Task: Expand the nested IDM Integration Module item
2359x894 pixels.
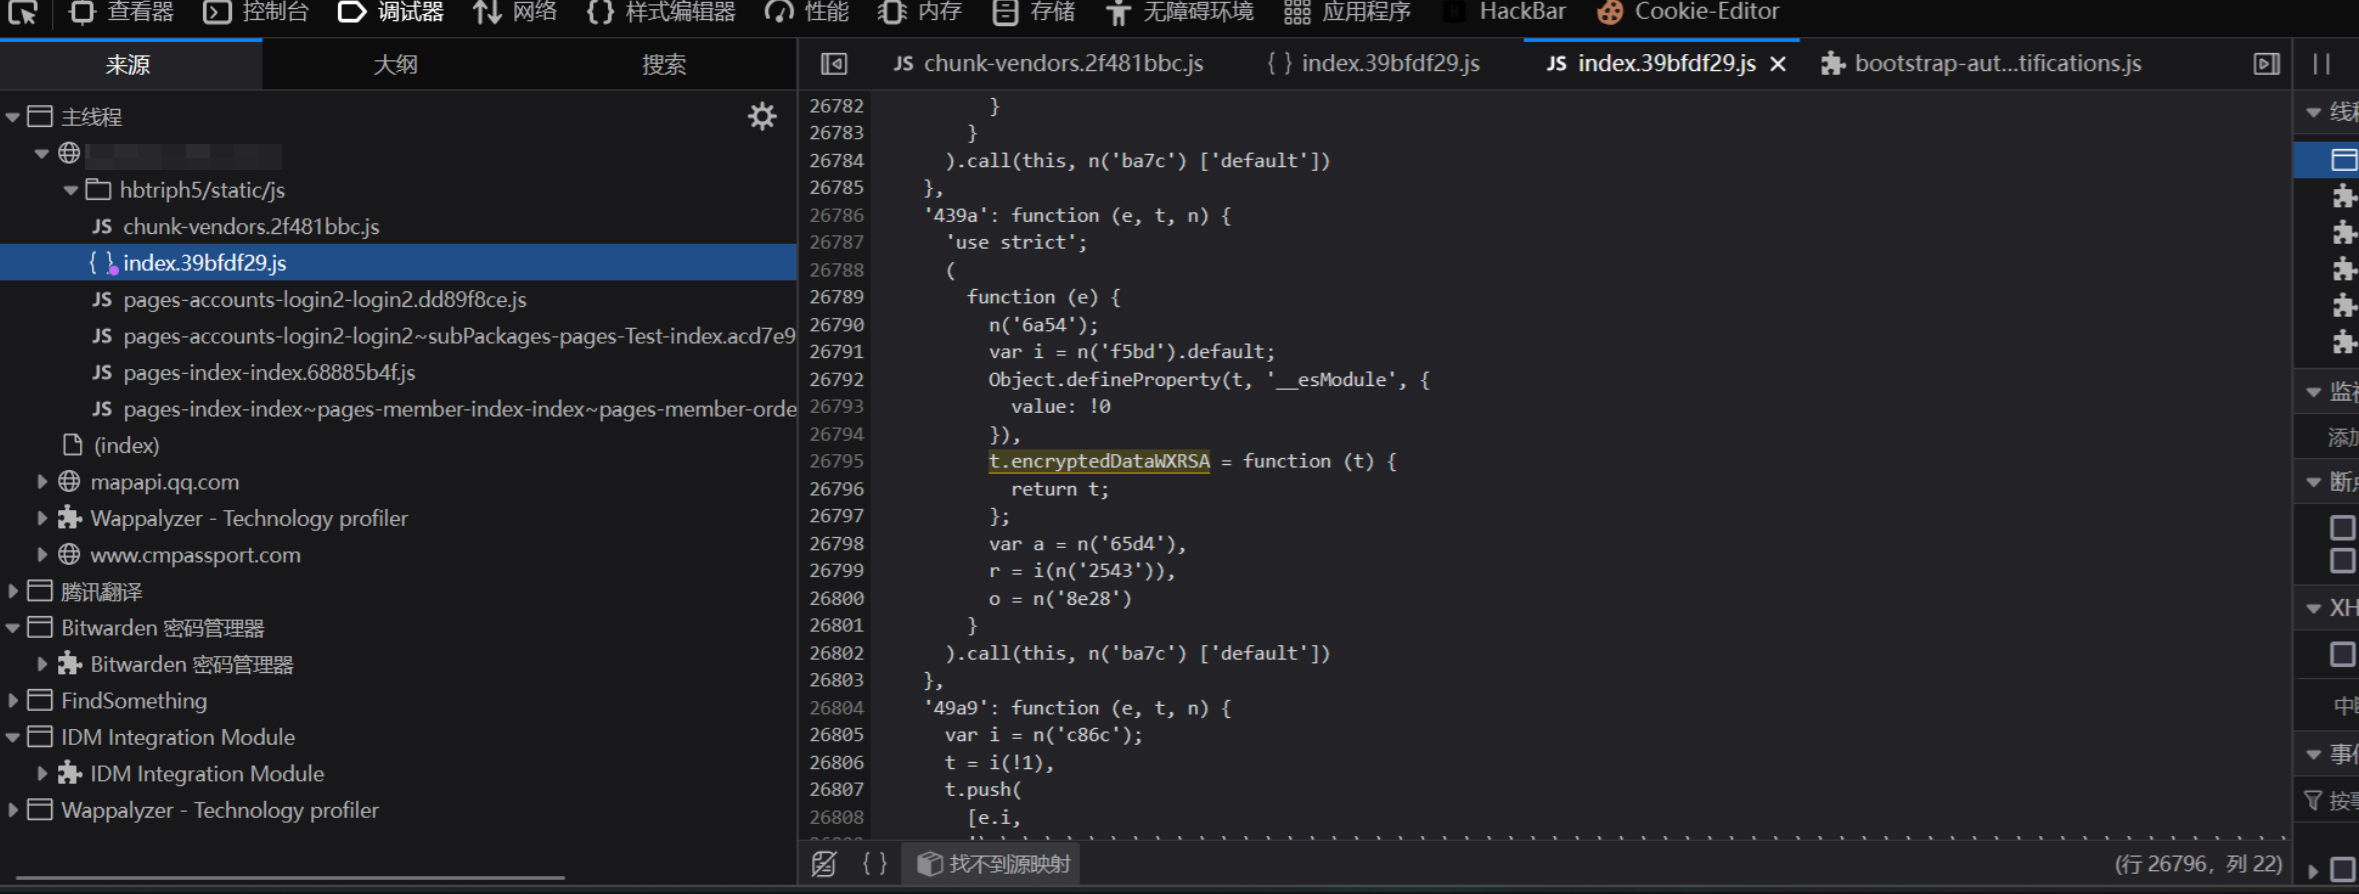Action: (41, 774)
